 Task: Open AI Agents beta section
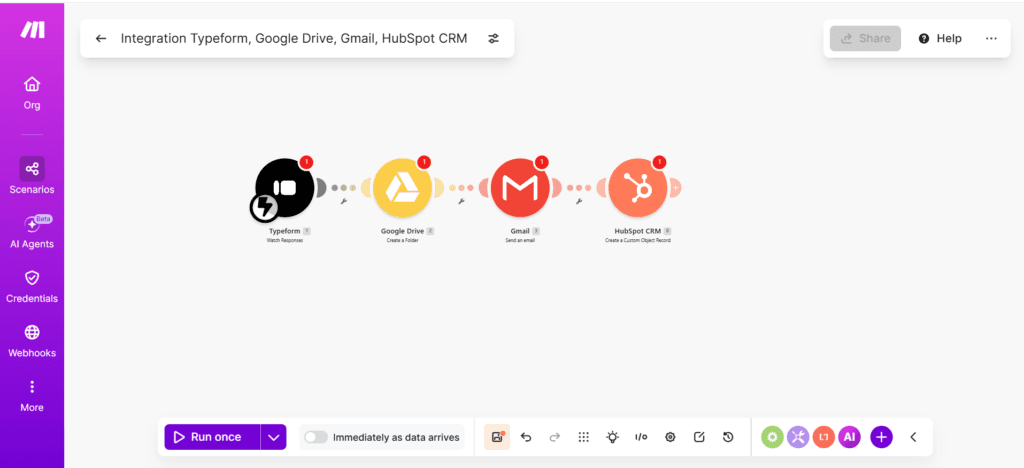[x=32, y=232]
